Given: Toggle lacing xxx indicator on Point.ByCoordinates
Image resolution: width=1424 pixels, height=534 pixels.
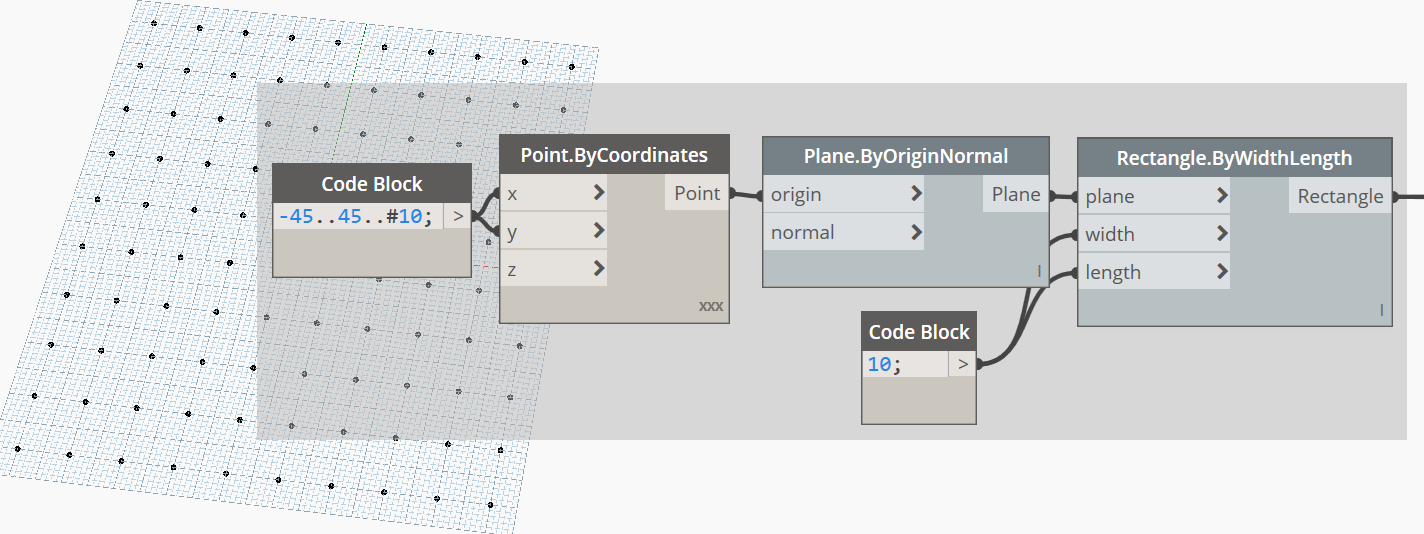Looking at the screenshot, I should click(710, 306).
